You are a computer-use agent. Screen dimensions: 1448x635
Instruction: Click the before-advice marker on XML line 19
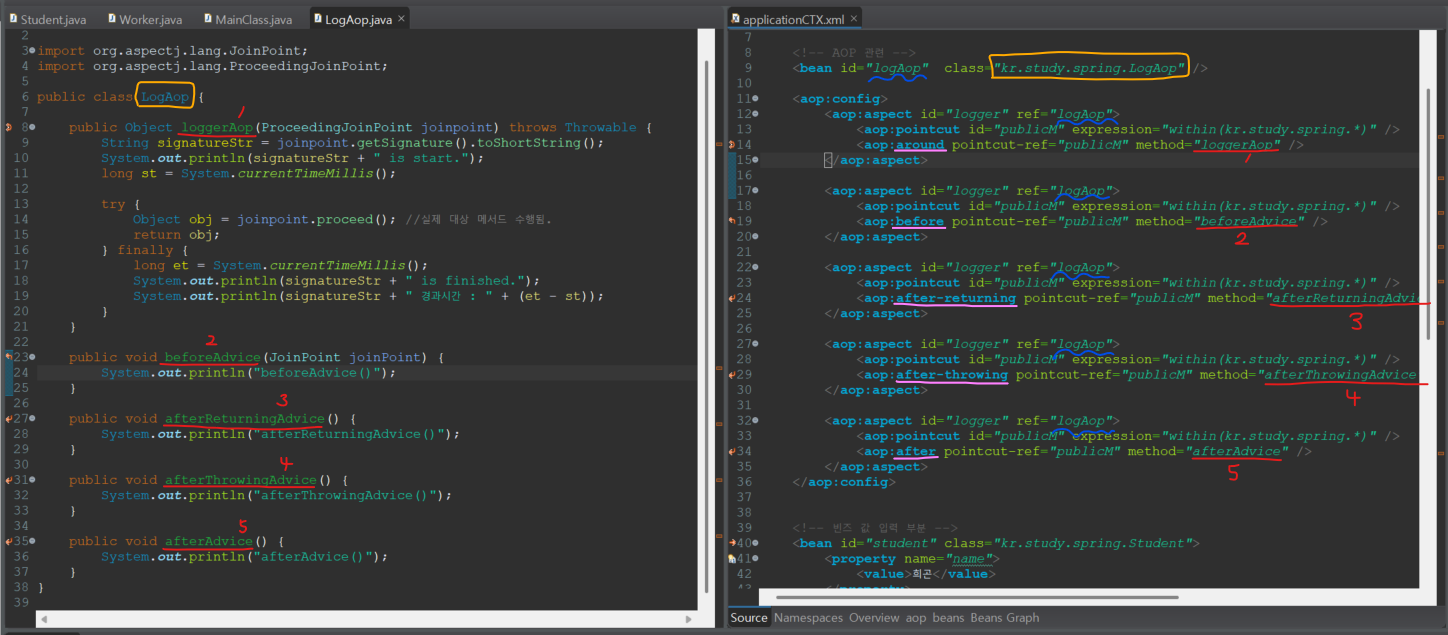[733, 221]
